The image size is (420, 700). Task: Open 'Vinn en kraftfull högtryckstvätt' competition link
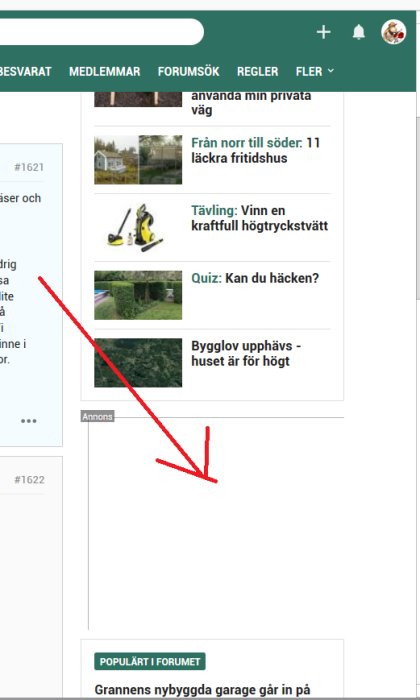coord(259,218)
